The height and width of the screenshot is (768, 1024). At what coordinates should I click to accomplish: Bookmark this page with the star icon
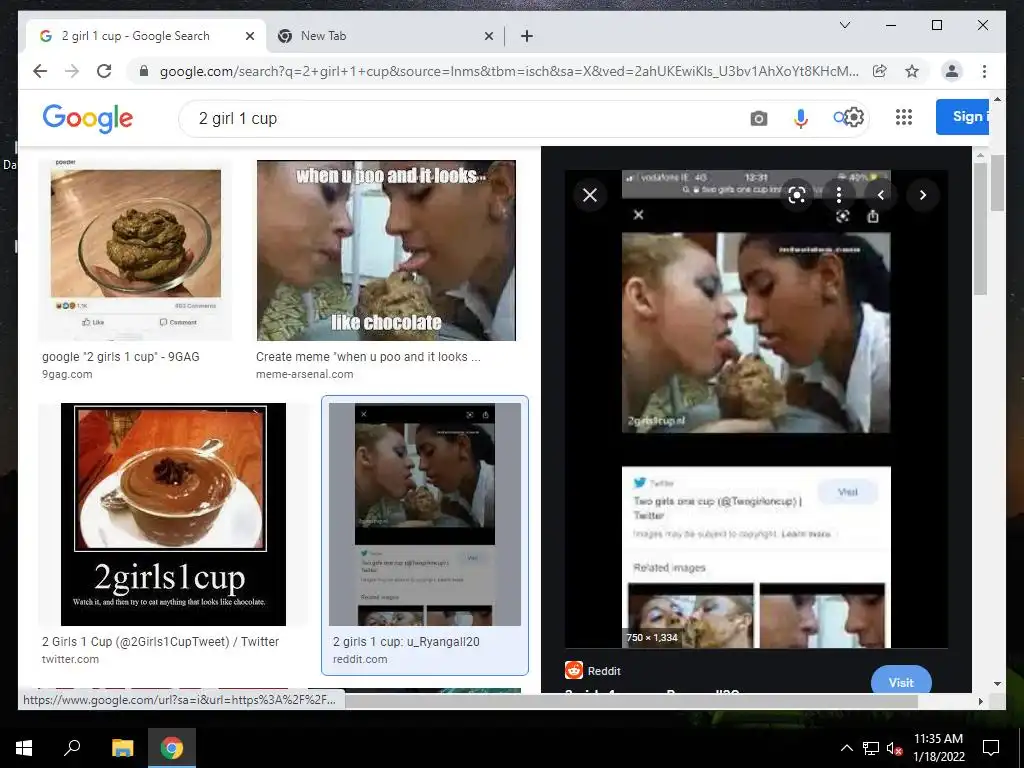(x=912, y=71)
